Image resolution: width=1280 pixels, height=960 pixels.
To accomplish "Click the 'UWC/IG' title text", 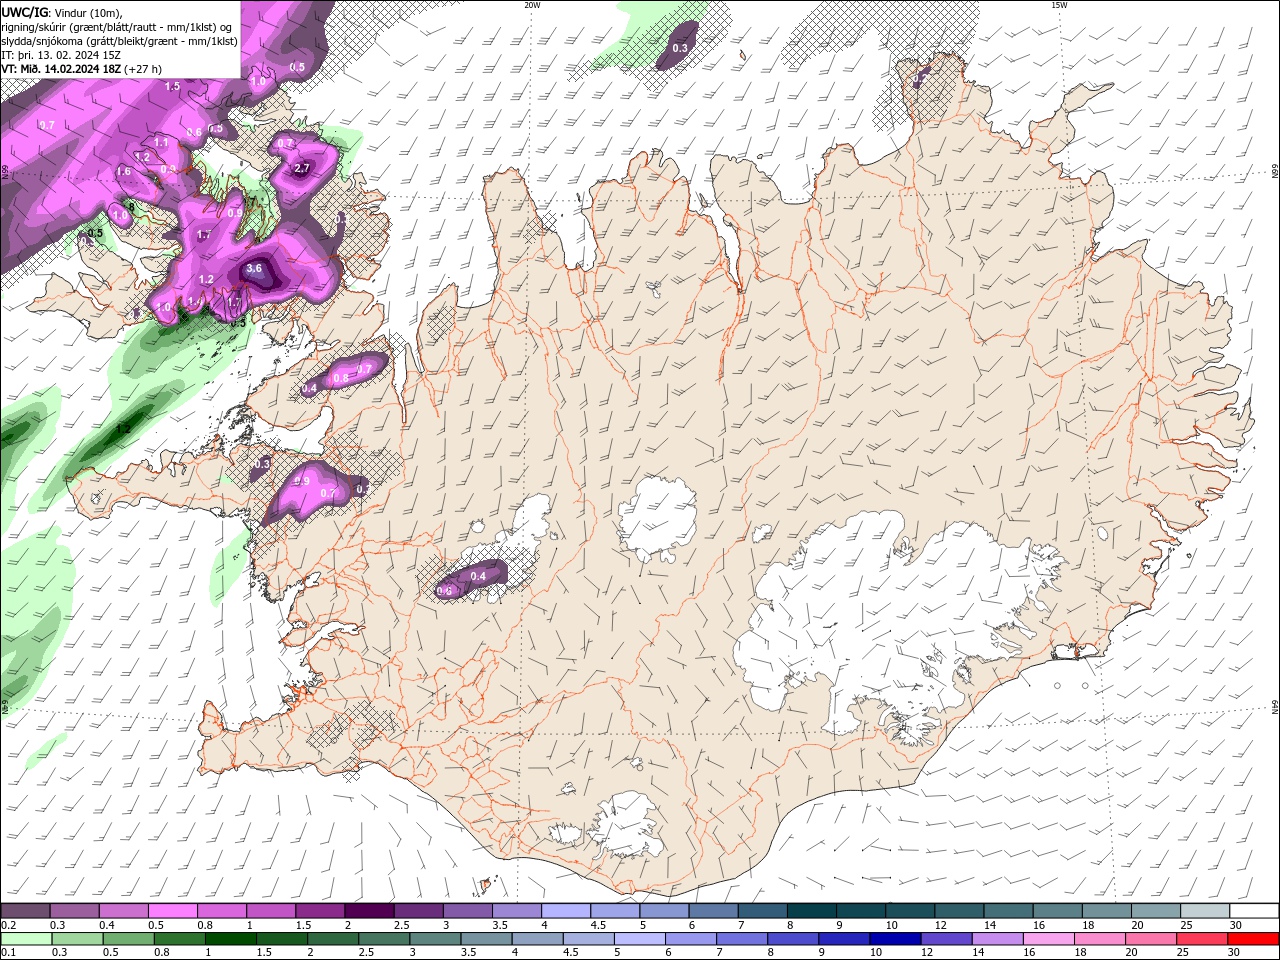I will 25,12.
